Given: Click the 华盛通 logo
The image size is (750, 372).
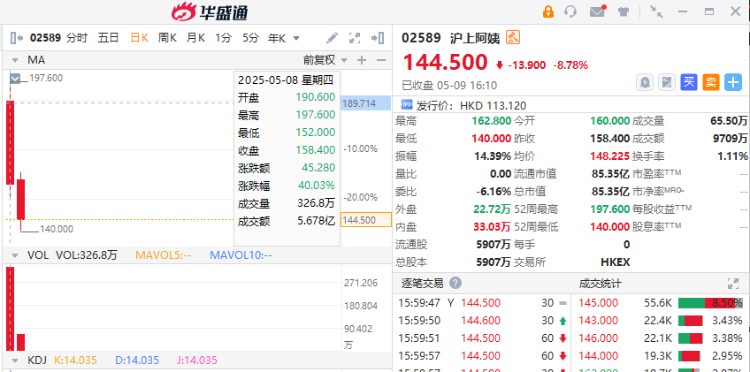Looking at the screenshot, I should tap(210, 12).
